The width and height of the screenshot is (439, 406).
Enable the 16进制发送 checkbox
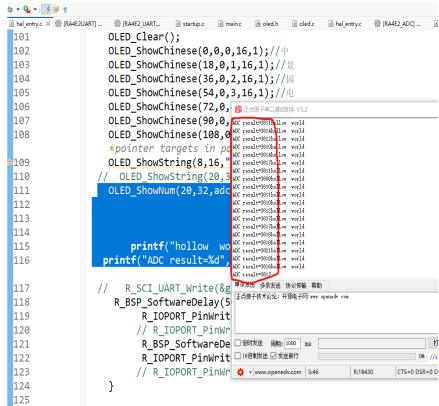point(238,356)
